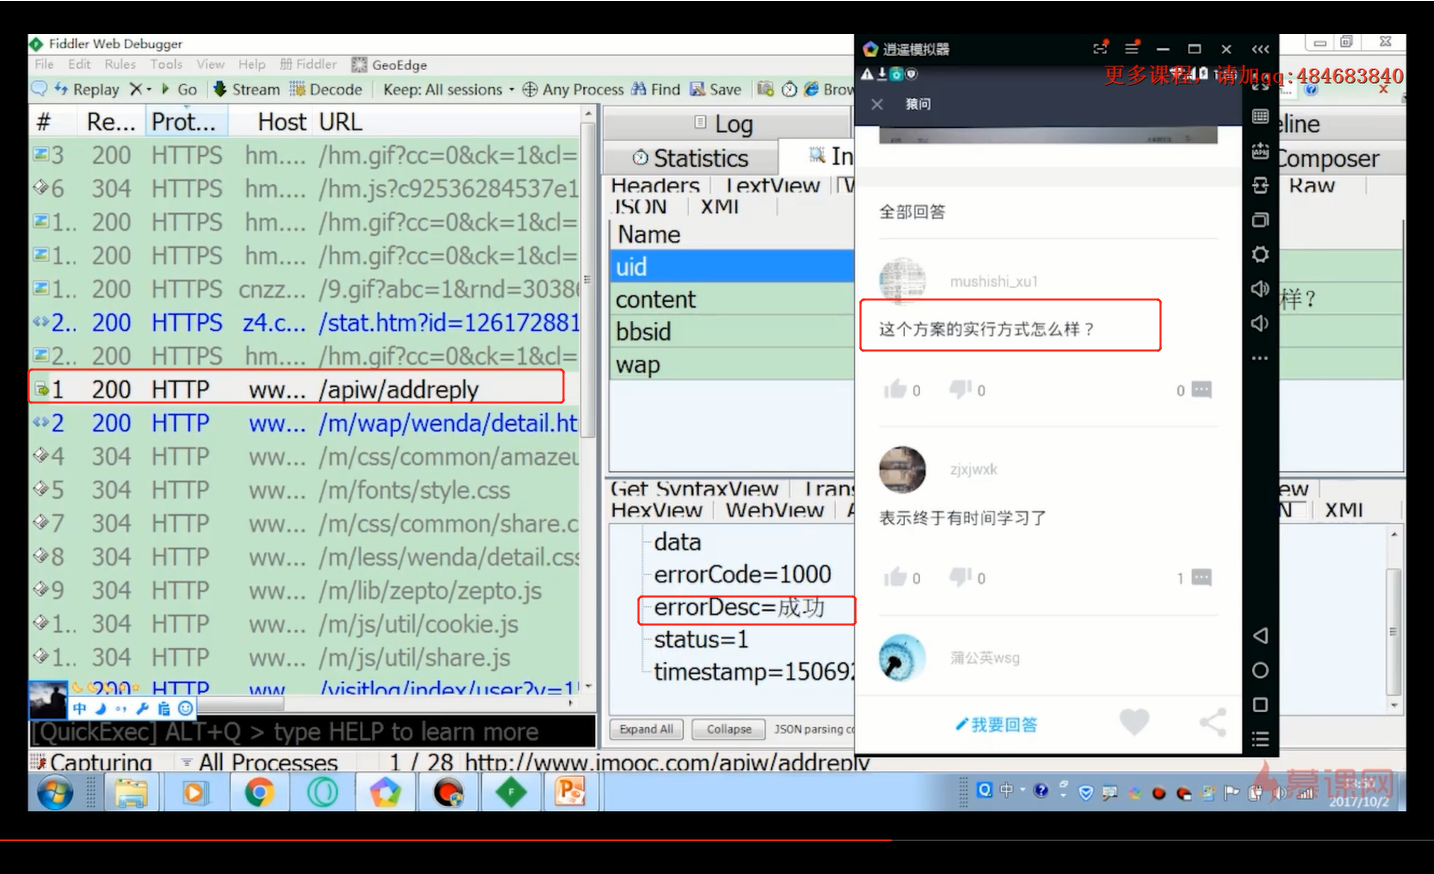The image size is (1434, 874).
Task: Open the WebView response tab
Action: point(775,510)
